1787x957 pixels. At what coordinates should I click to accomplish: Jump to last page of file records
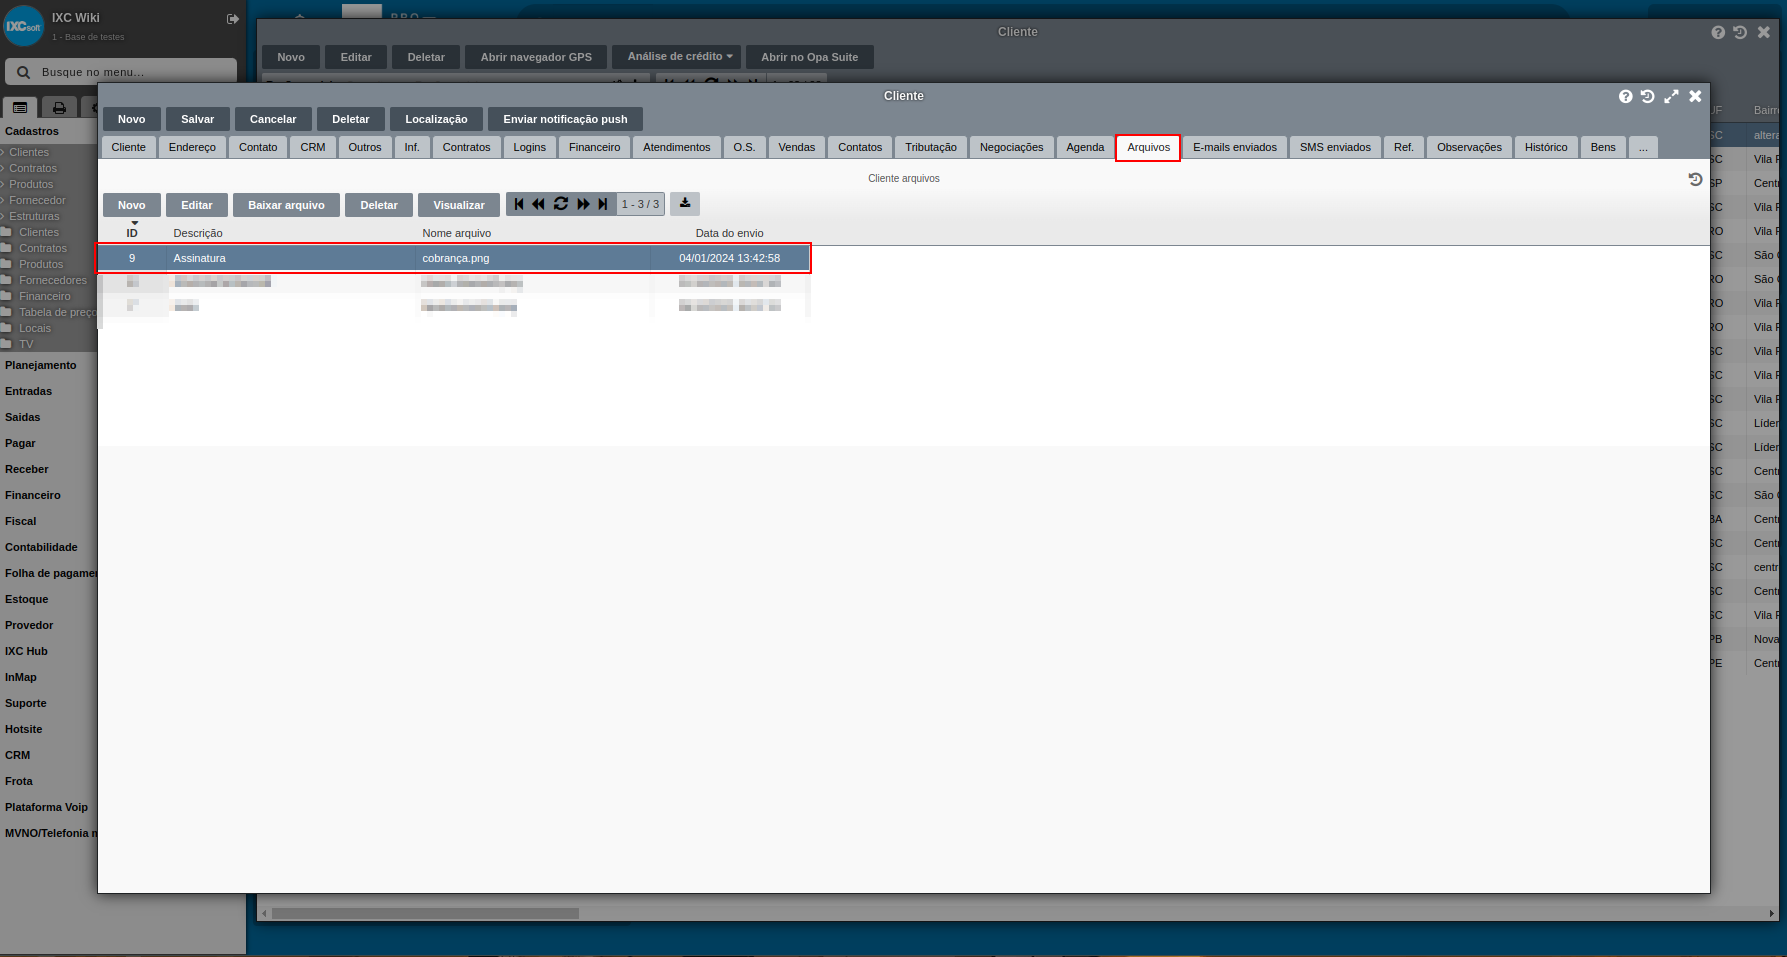(603, 204)
